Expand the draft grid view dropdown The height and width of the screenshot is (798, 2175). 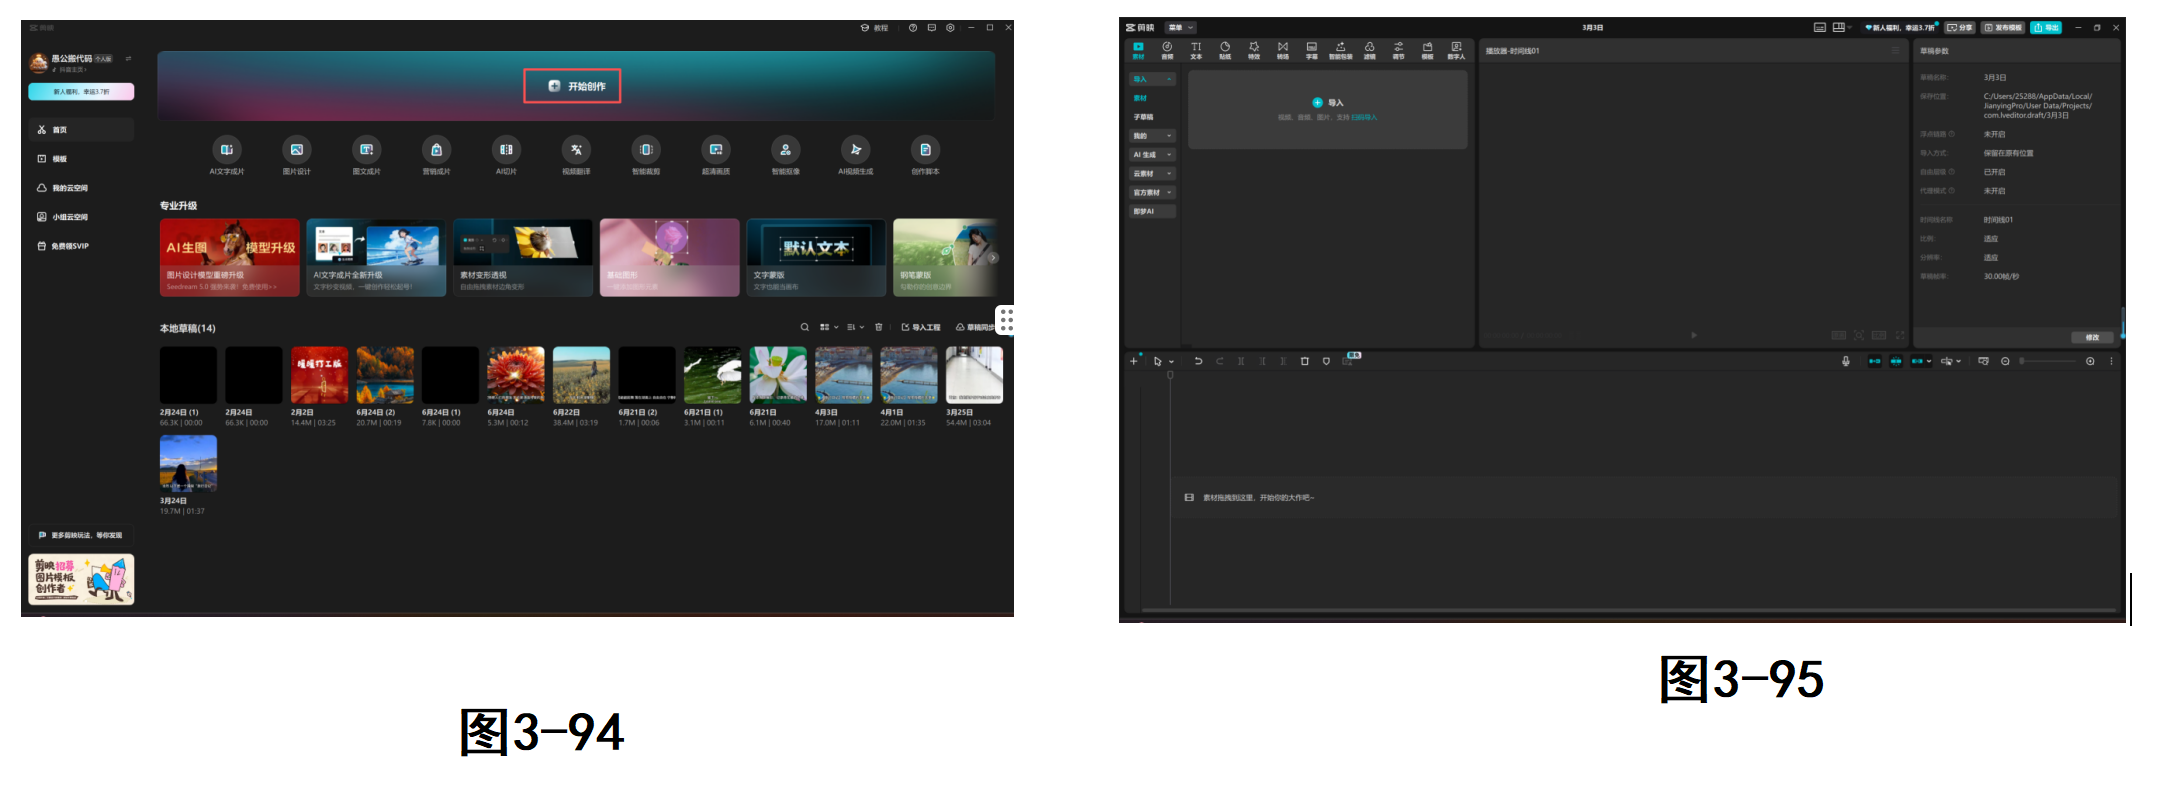click(x=829, y=327)
